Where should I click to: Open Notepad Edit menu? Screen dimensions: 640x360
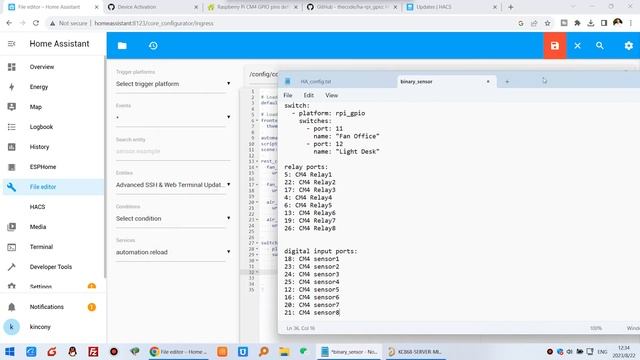click(309, 95)
